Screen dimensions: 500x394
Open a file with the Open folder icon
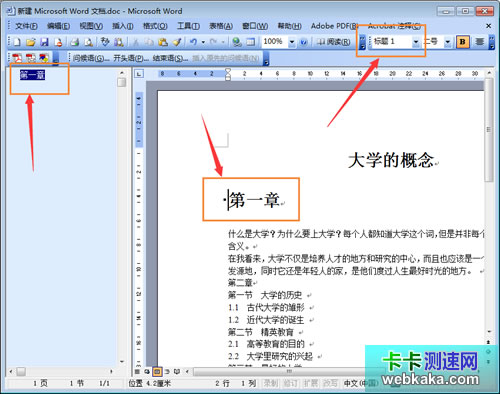(x=31, y=42)
